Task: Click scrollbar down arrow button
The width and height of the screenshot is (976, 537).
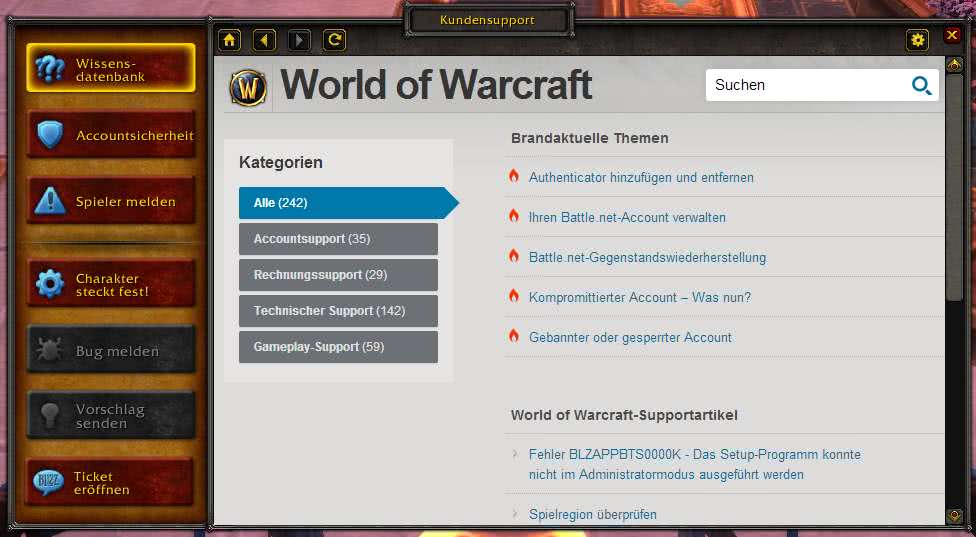Action: [954, 516]
